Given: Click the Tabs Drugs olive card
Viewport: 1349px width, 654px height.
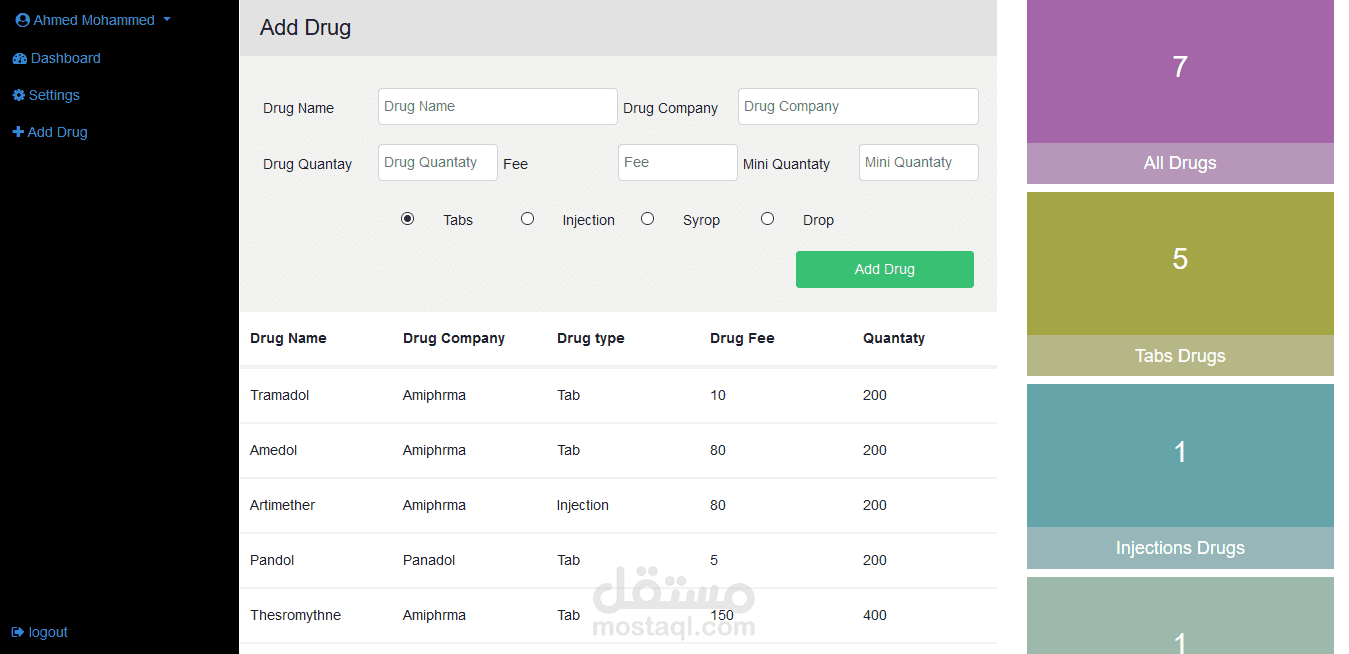Looking at the screenshot, I should [1180, 284].
